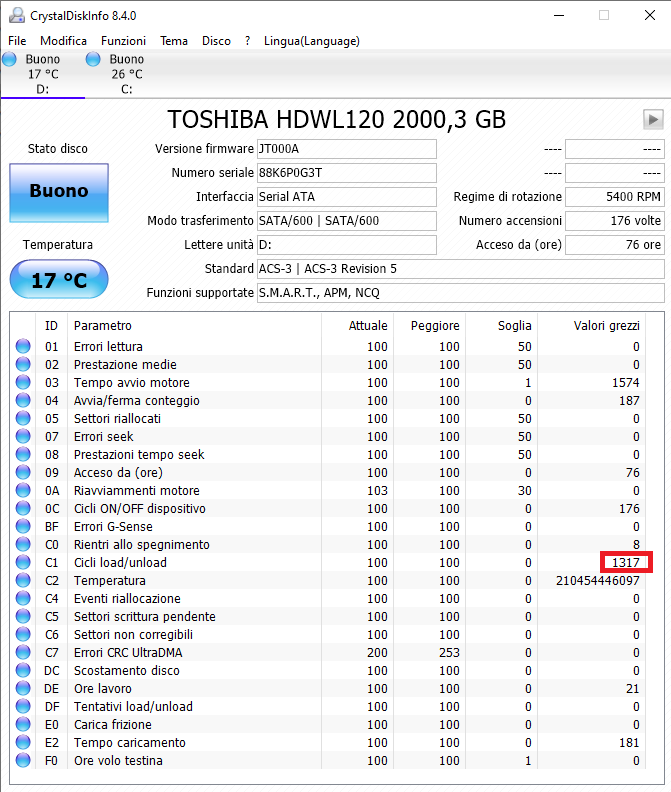Click status orb of Cicli ON/OFF dispositivo row

[23, 508]
